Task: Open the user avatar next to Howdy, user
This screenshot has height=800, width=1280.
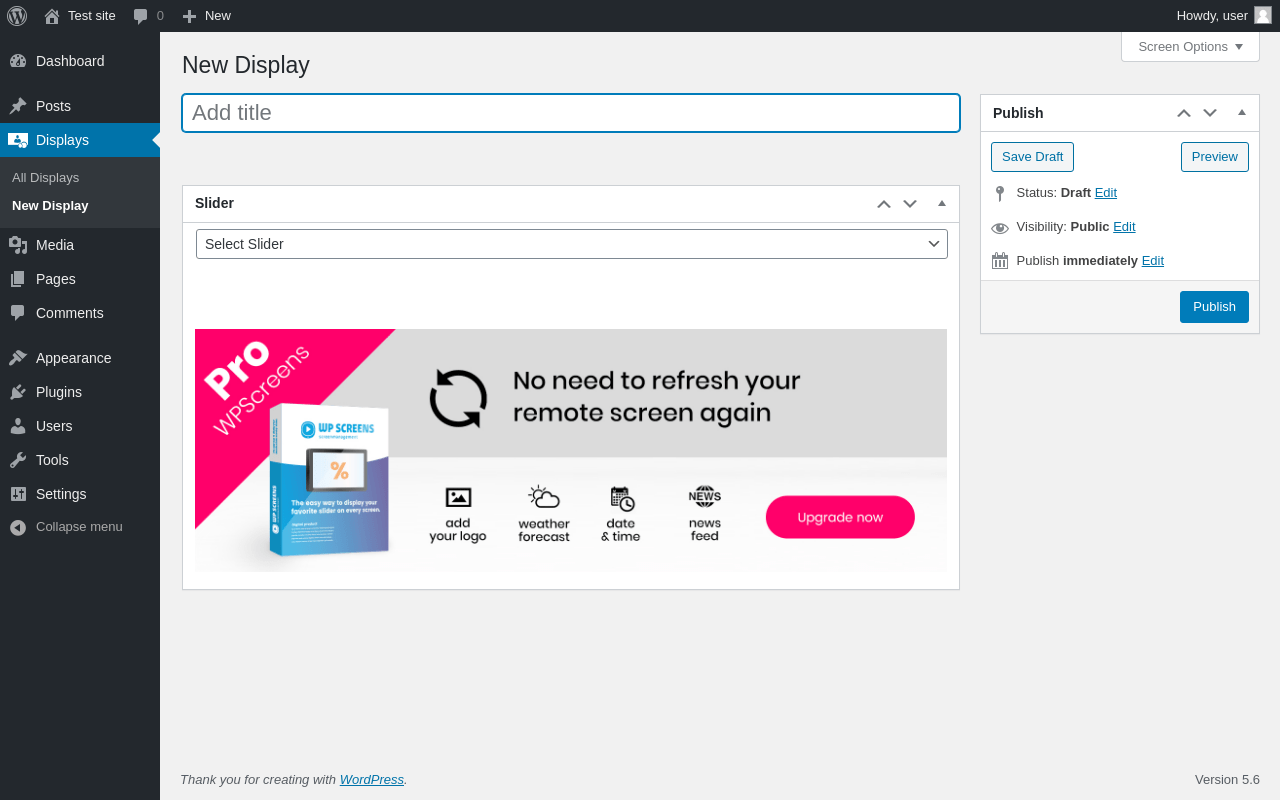Action: pos(1263,15)
